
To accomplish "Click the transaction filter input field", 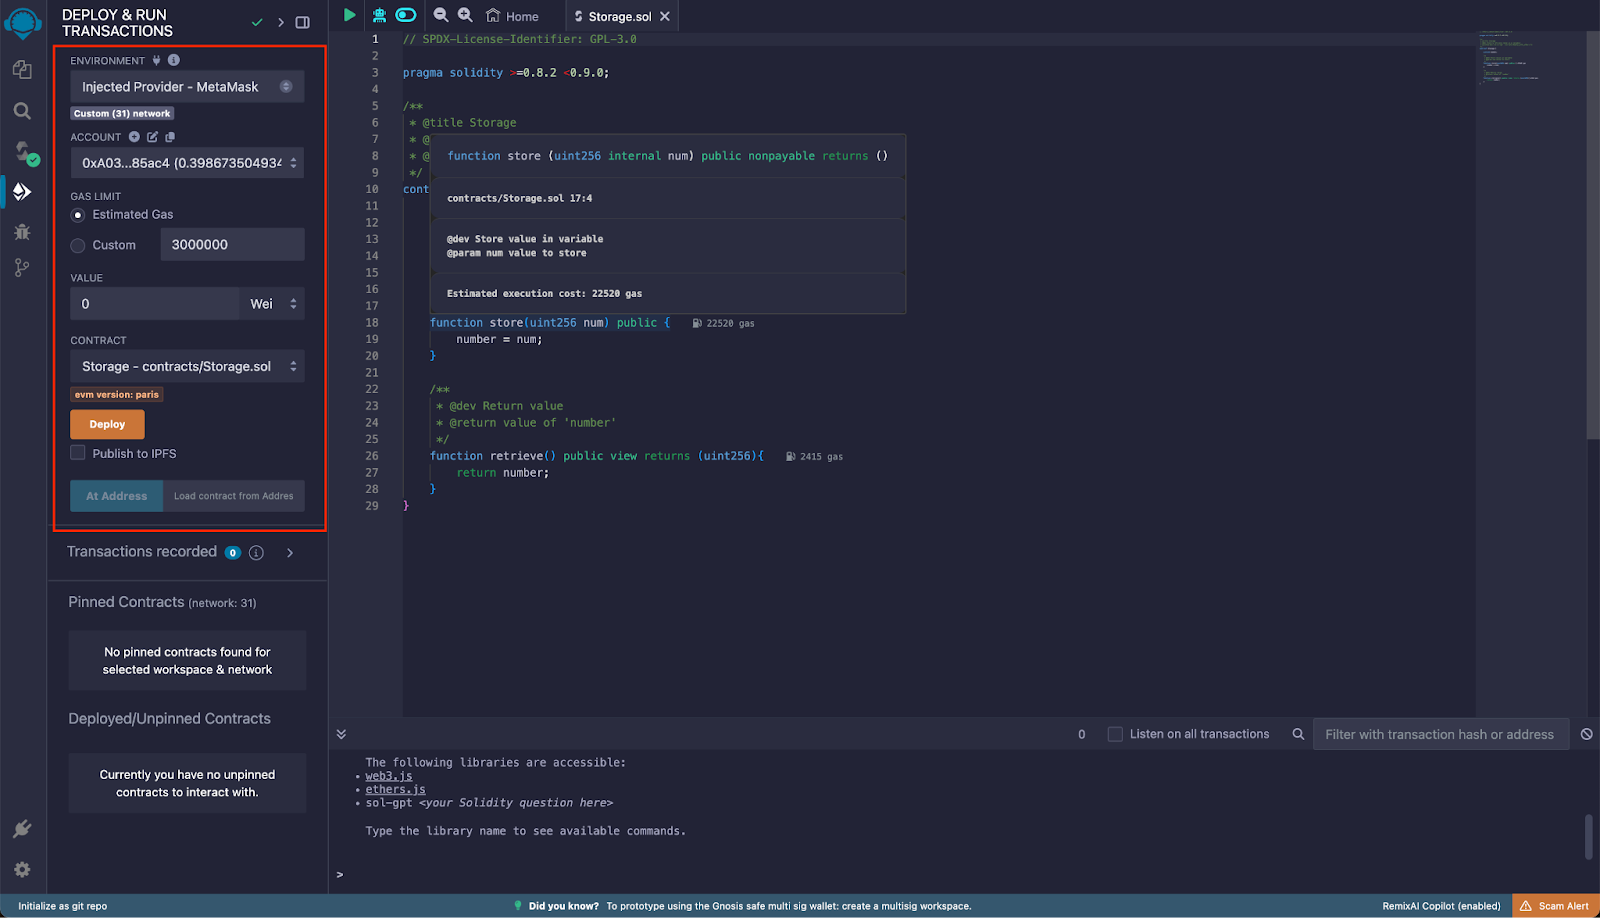I will coord(1440,733).
